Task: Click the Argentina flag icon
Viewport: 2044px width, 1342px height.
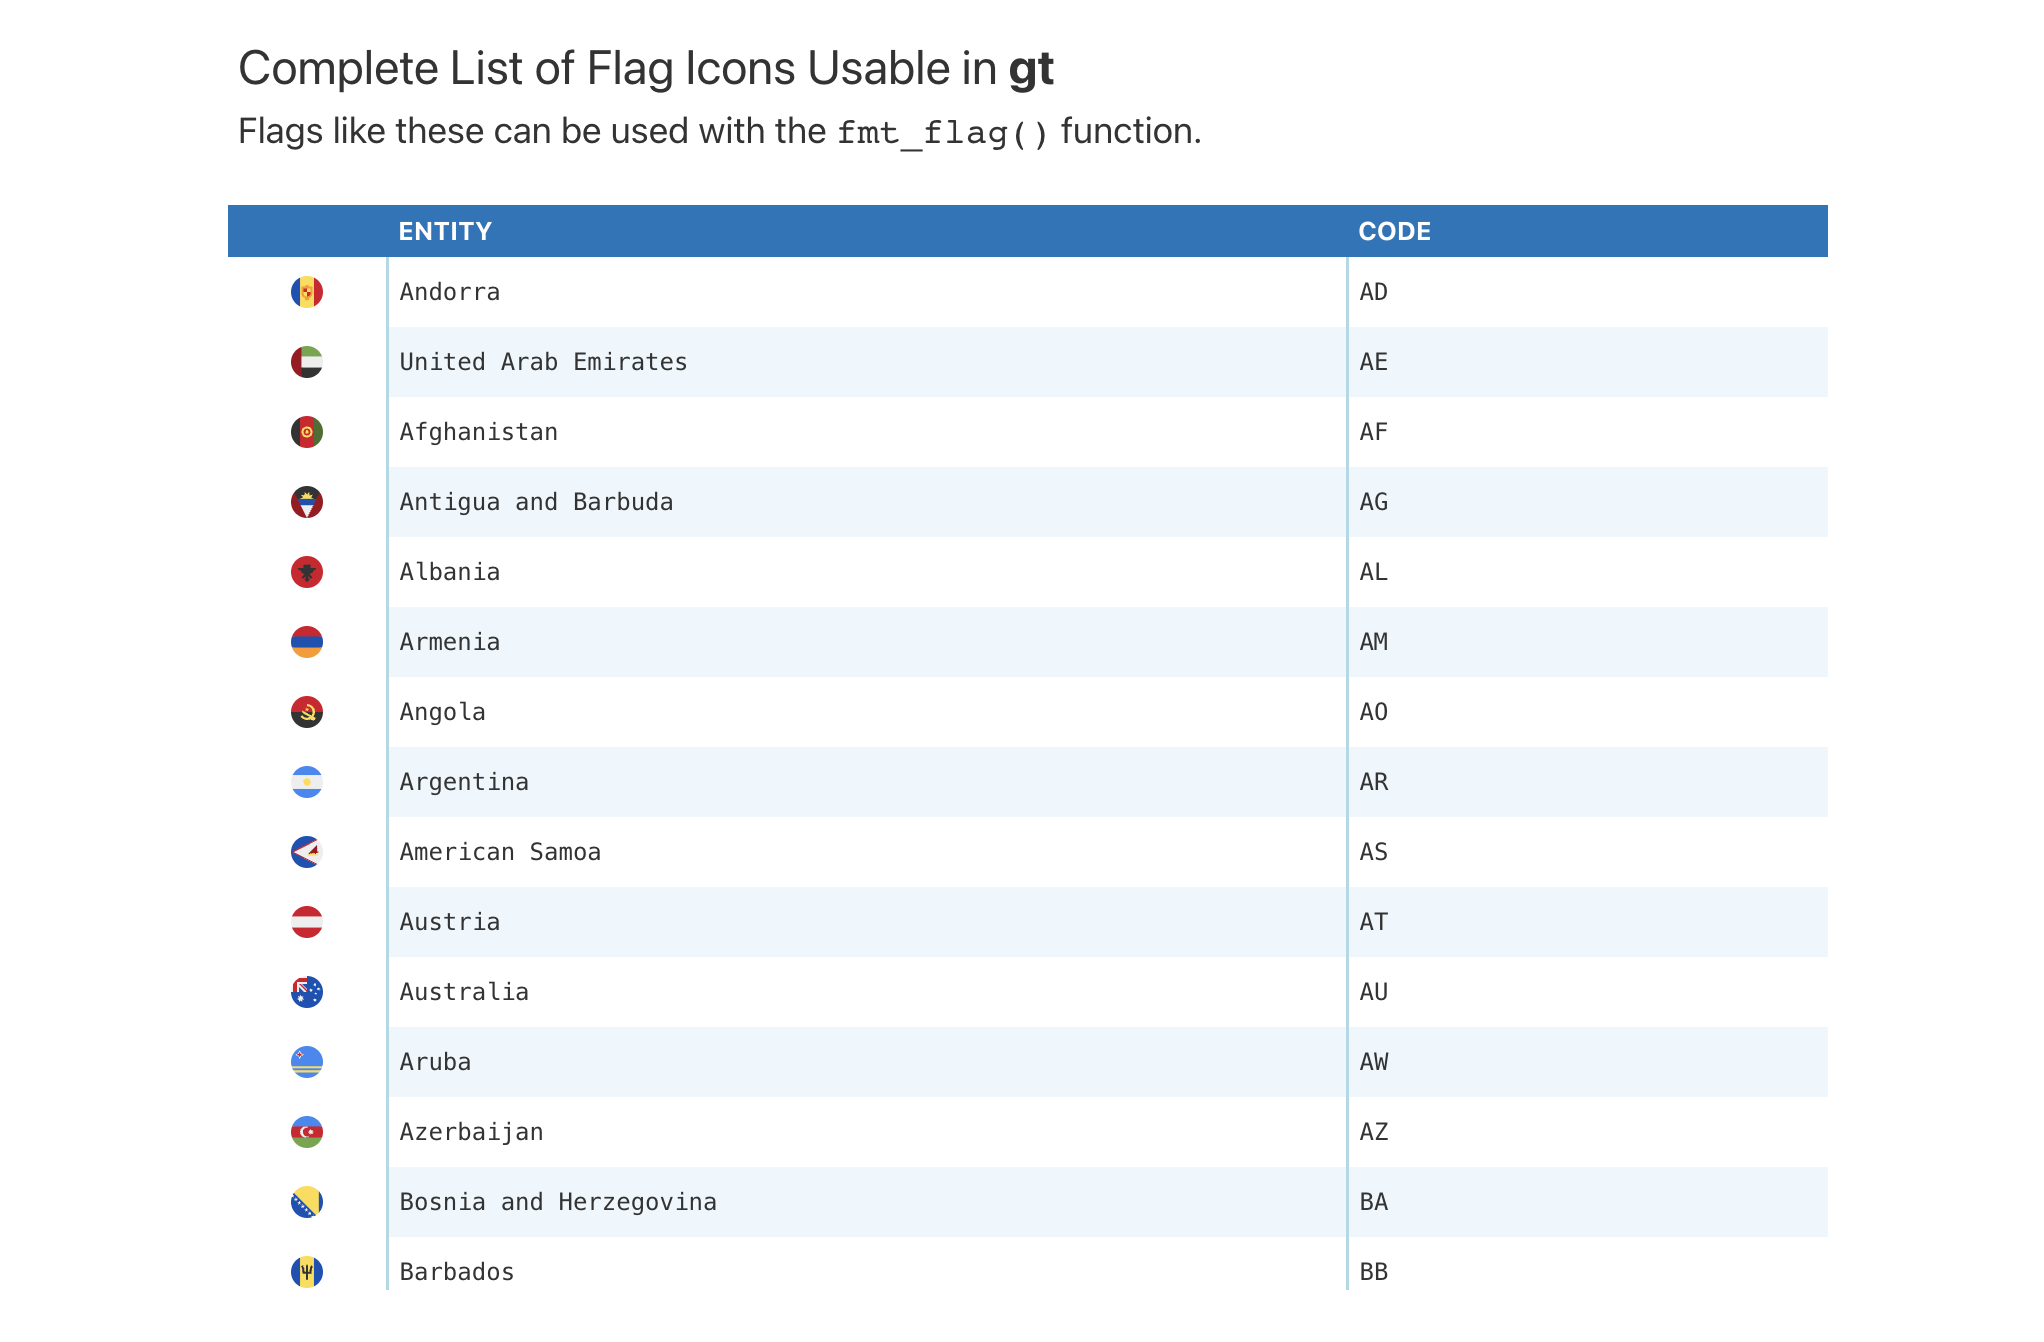Action: click(x=307, y=782)
